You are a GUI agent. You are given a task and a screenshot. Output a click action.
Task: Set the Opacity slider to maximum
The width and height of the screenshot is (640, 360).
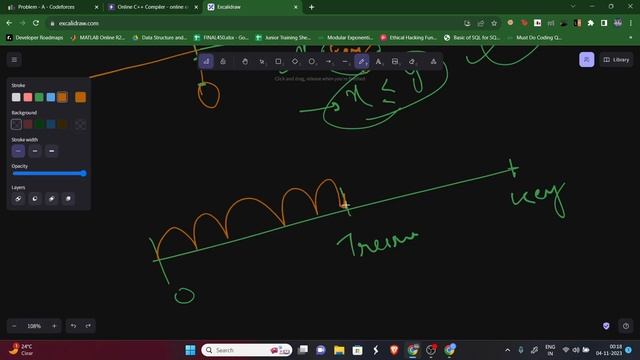(84, 173)
